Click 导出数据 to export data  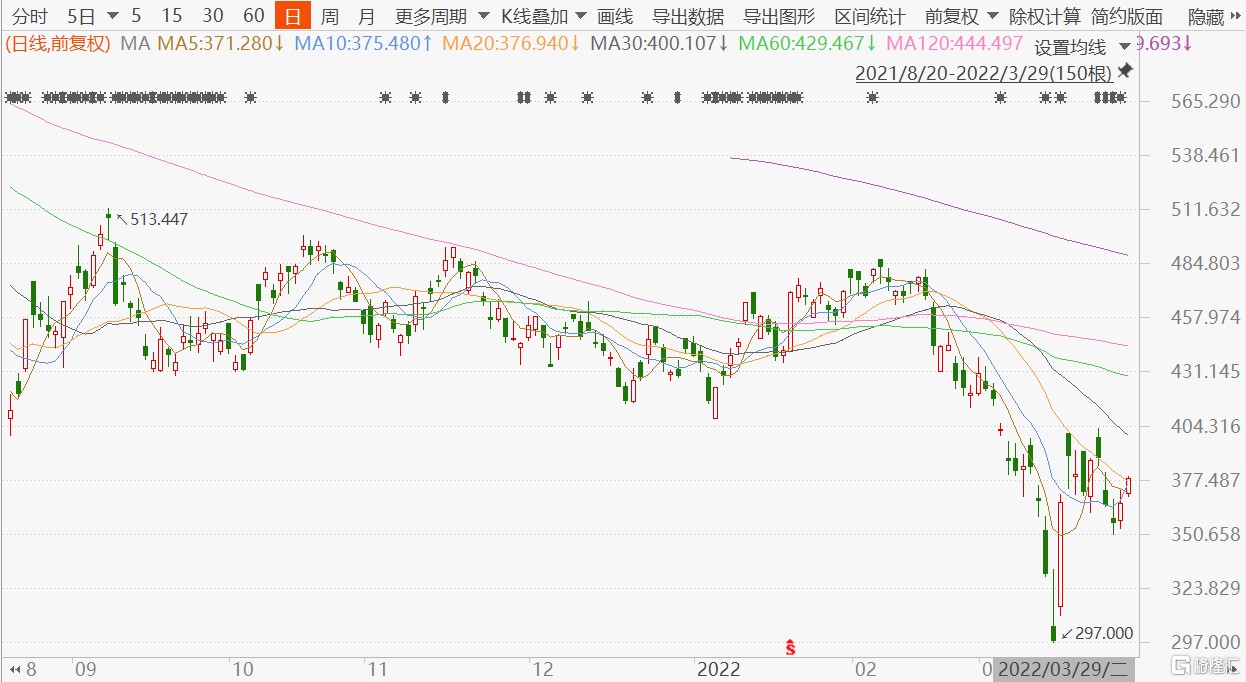click(687, 16)
